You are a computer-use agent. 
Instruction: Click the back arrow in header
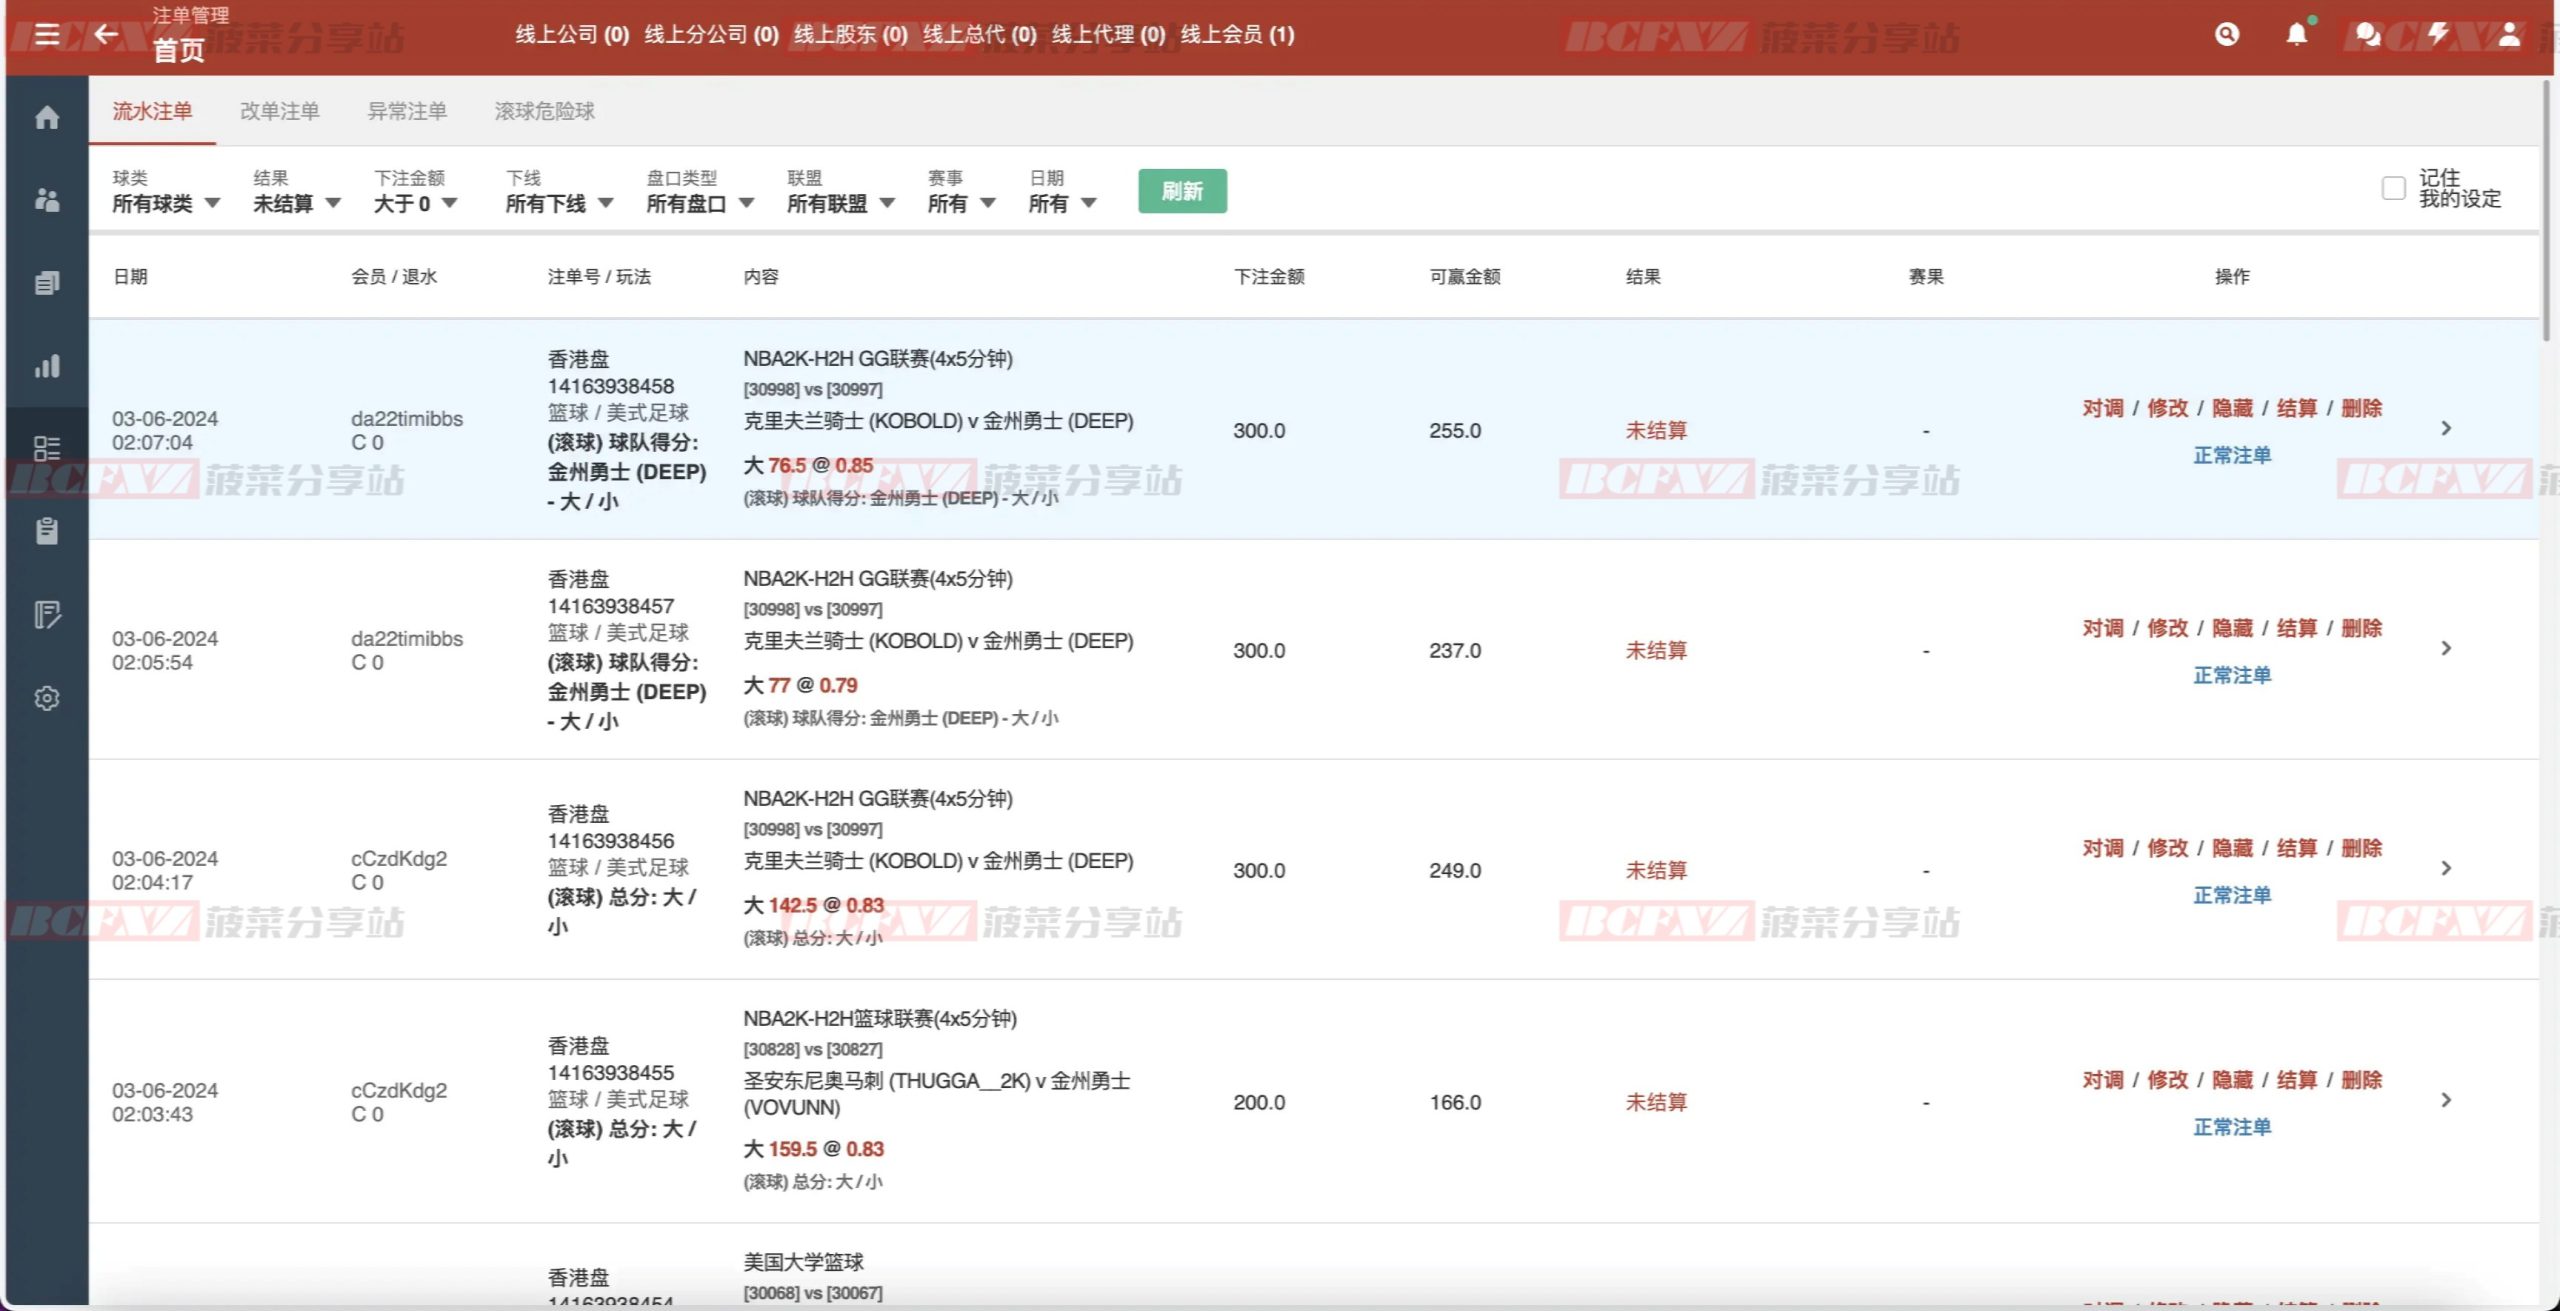tap(106, 35)
